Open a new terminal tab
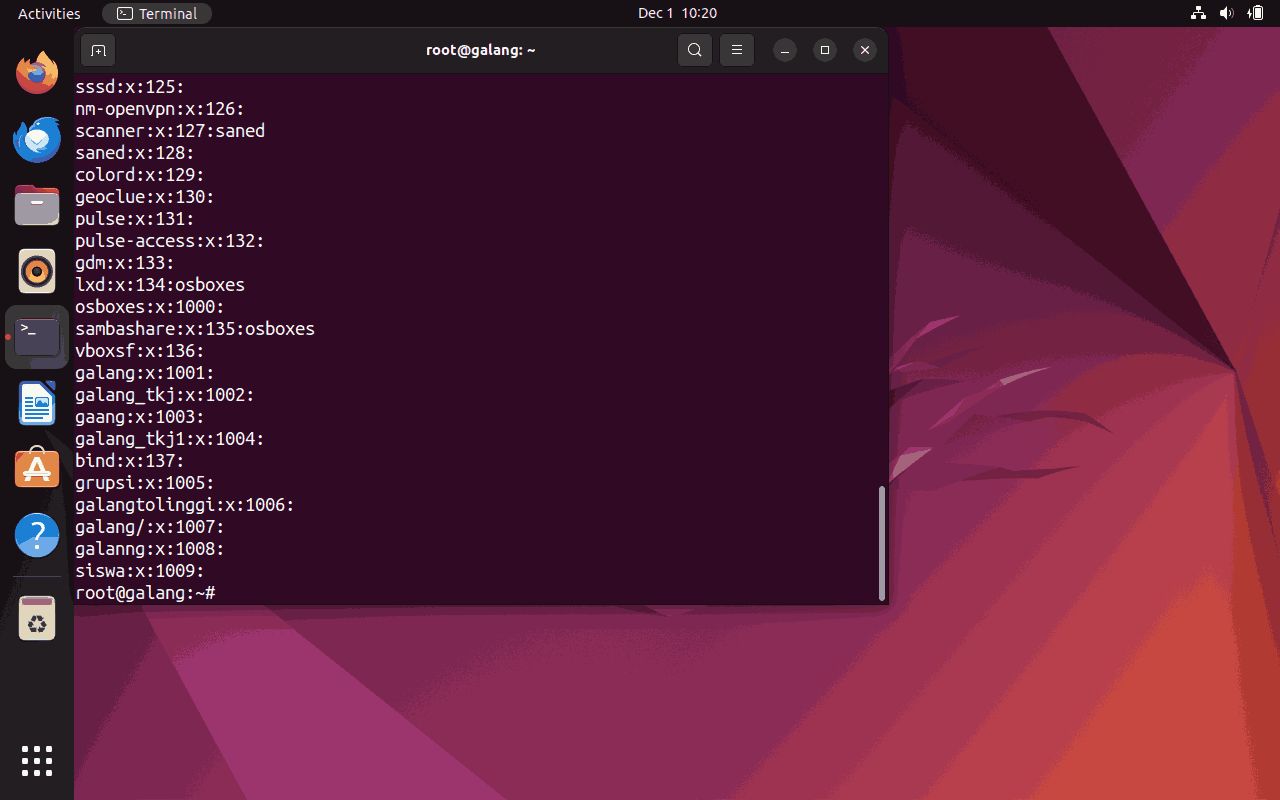The height and width of the screenshot is (800, 1280). [98, 50]
